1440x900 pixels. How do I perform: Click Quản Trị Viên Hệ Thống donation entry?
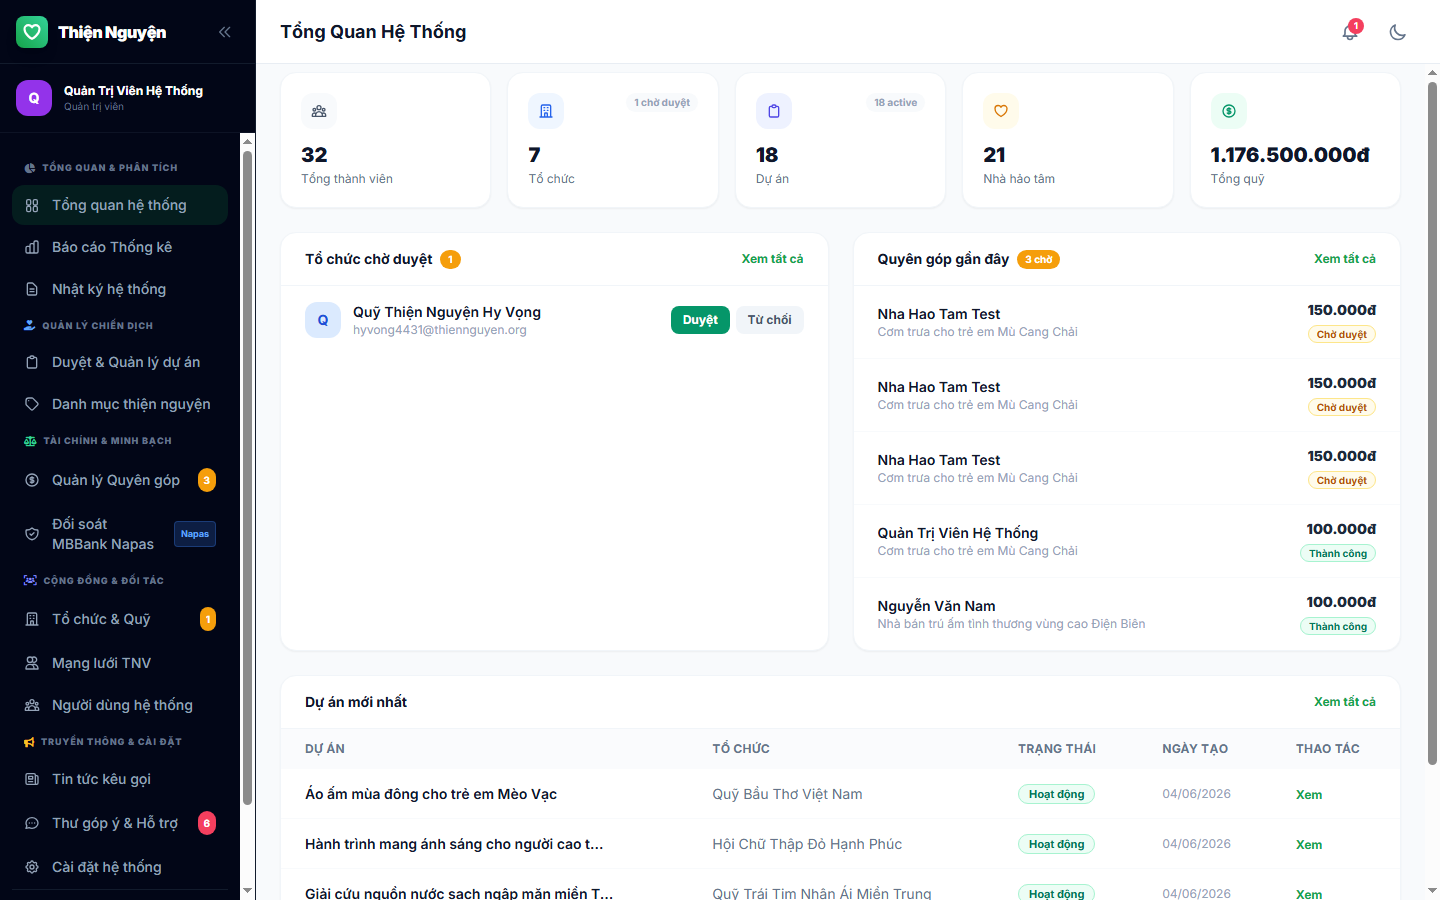point(1126,541)
